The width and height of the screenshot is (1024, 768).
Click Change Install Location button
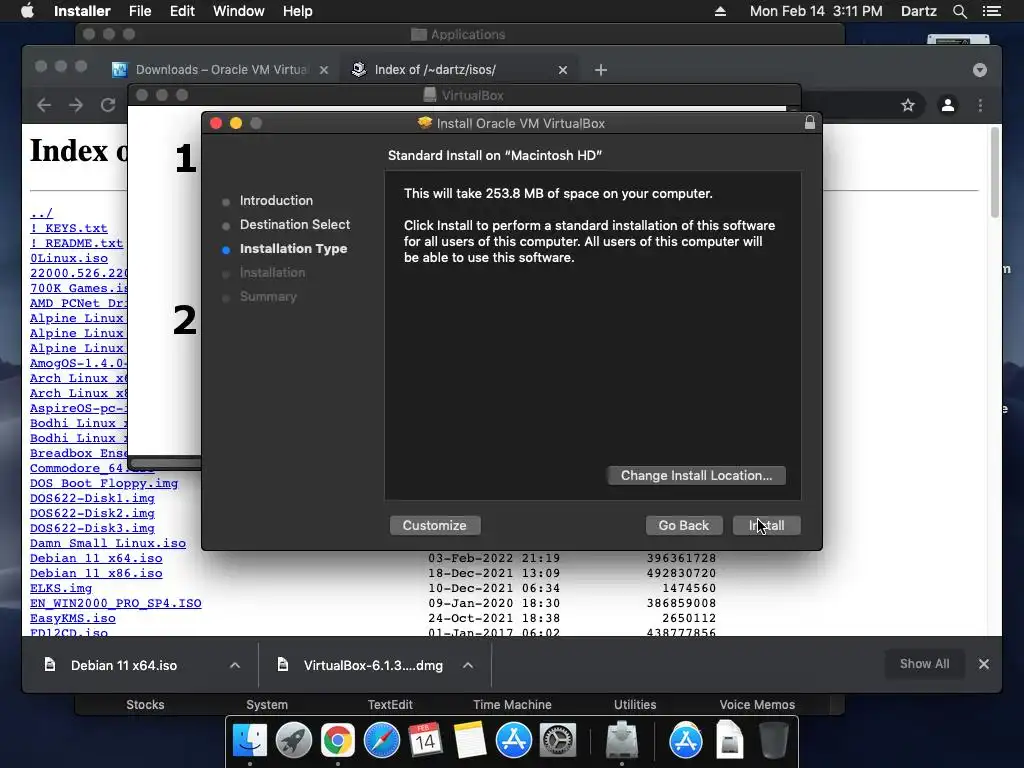696,475
